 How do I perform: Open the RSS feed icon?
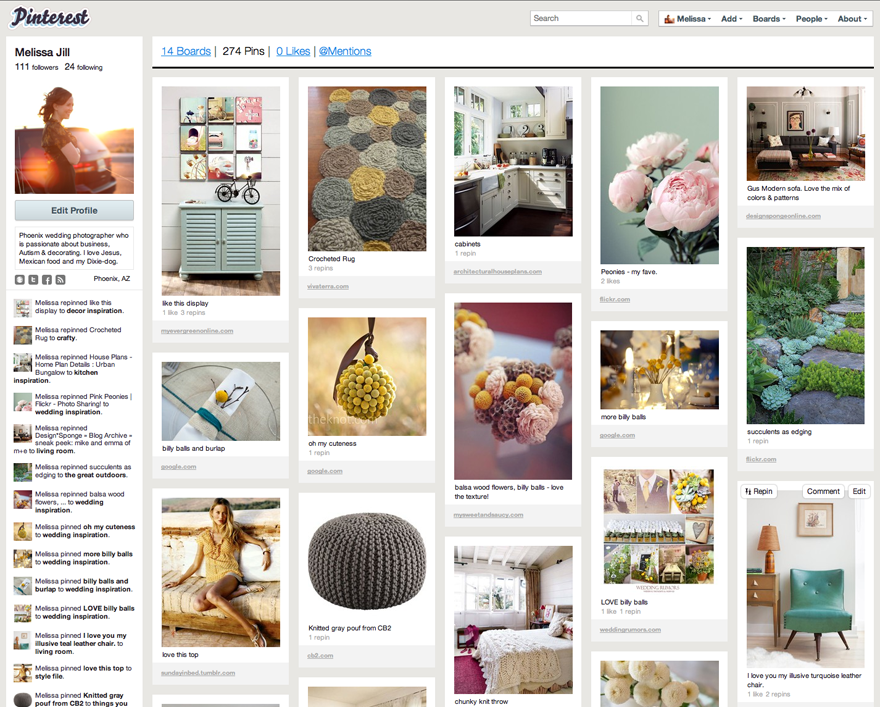pyautogui.click(x=60, y=279)
